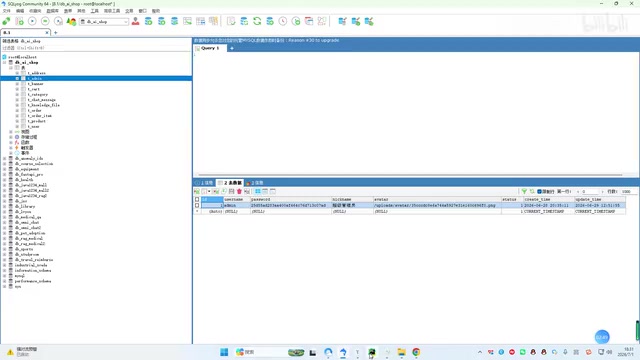Image resolution: width=640 pixels, height=360 pixels.
Task: Open the last menu bar item
Action: [x=156, y=11]
